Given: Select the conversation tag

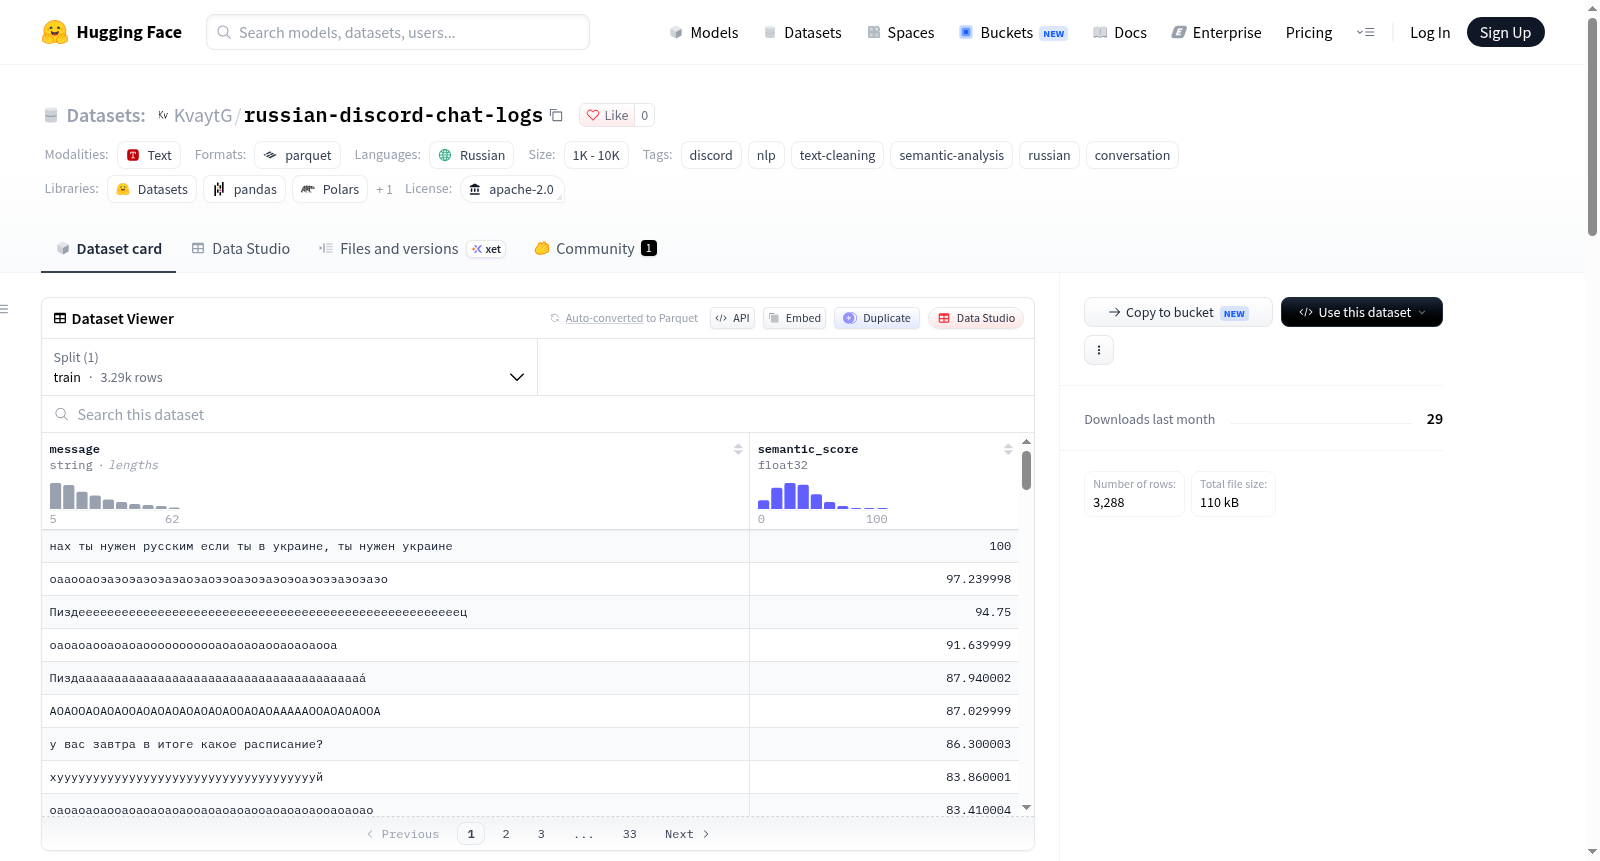Looking at the screenshot, I should 1132,155.
